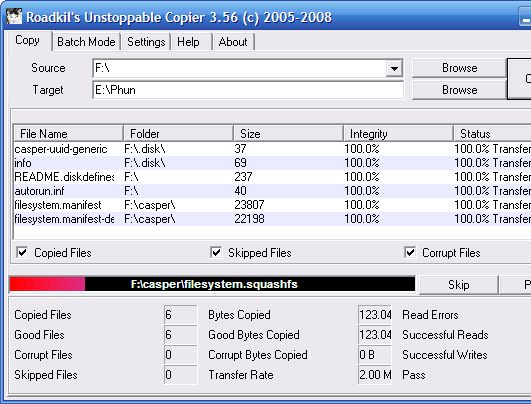Click size value 237

point(243,177)
